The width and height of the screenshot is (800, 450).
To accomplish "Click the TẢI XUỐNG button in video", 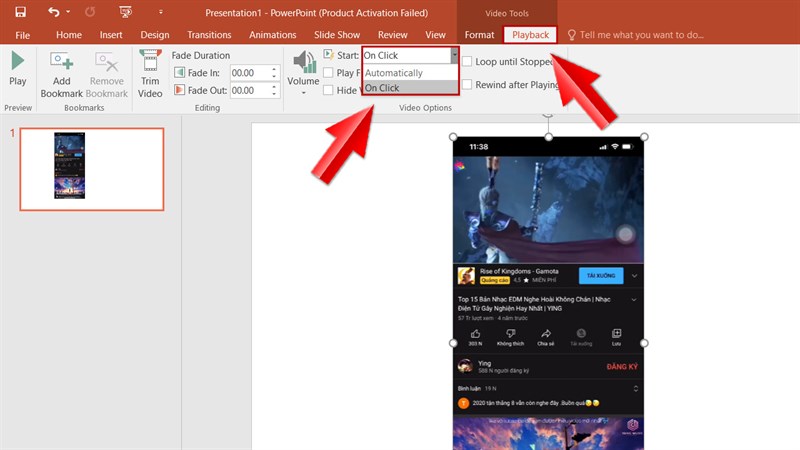I will click(601, 276).
